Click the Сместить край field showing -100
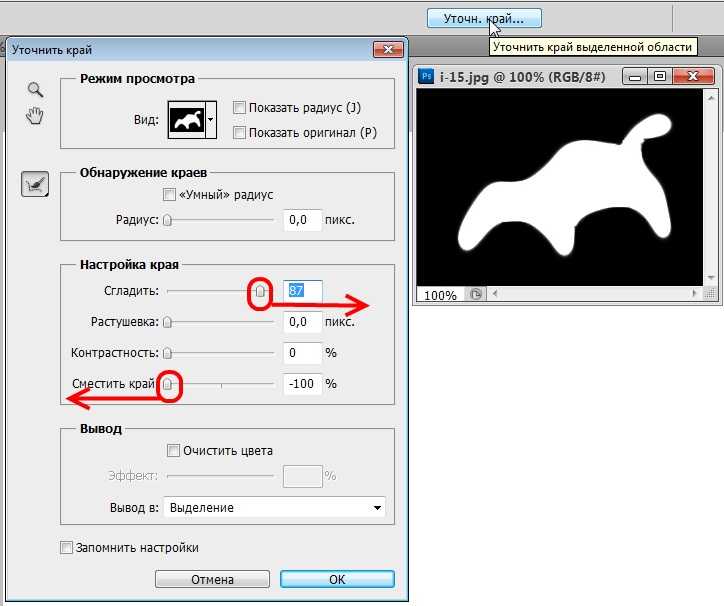This screenshot has height=606, width=724. coord(302,384)
